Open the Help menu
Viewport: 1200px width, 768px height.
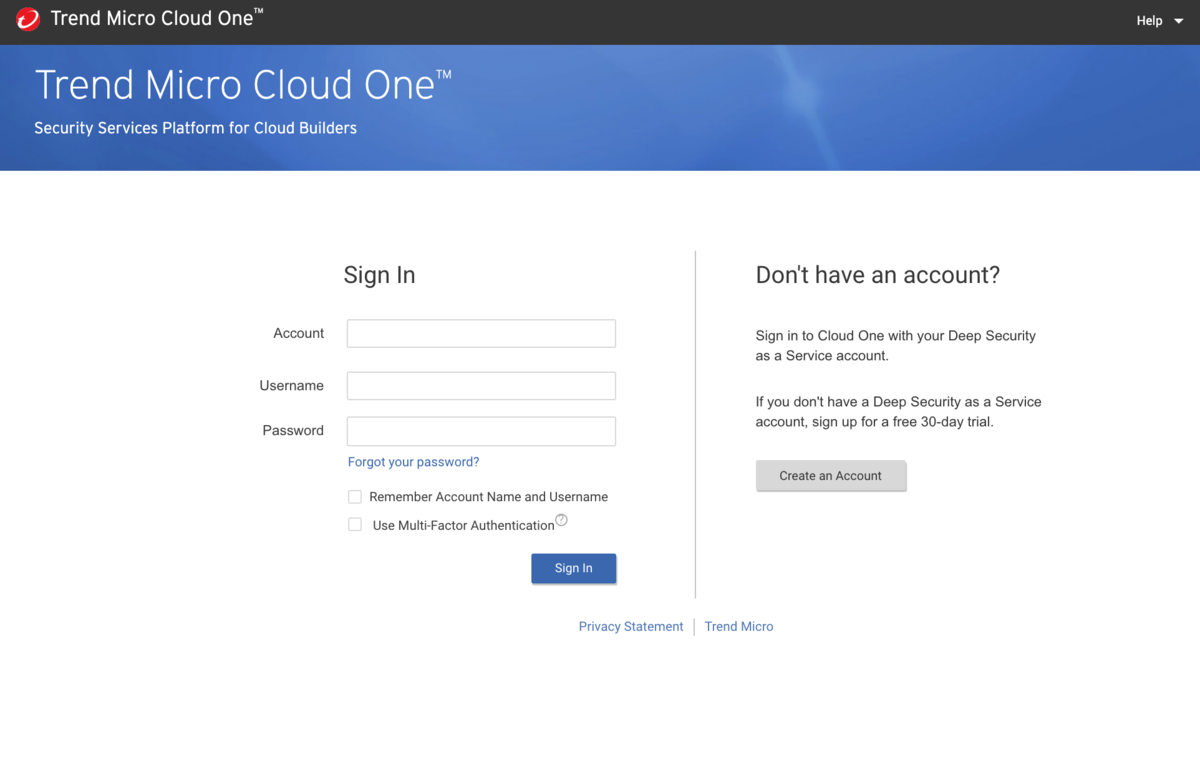point(1159,20)
